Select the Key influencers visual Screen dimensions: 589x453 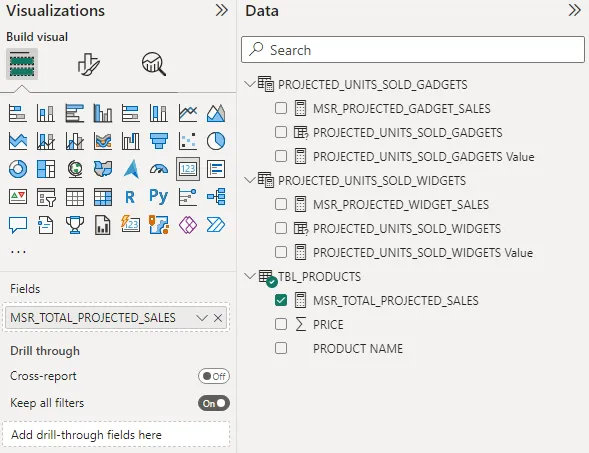pos(188,197)
